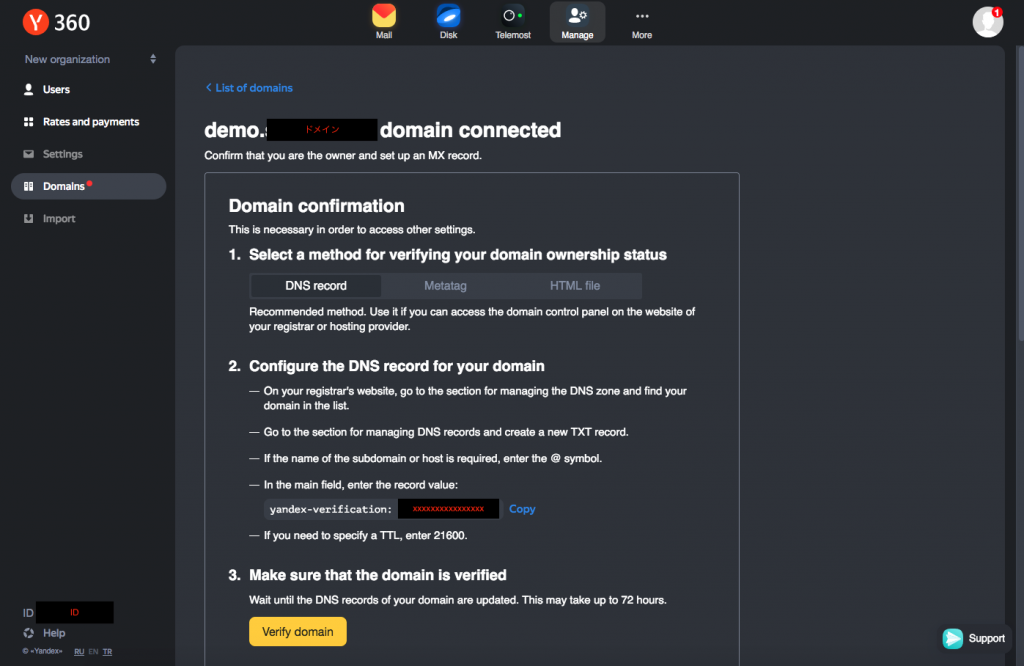Image resolution: width=1024 pixels, height=666 pixels.
Task: Copy the yandex-verification record value
Action: coord(522,509)
